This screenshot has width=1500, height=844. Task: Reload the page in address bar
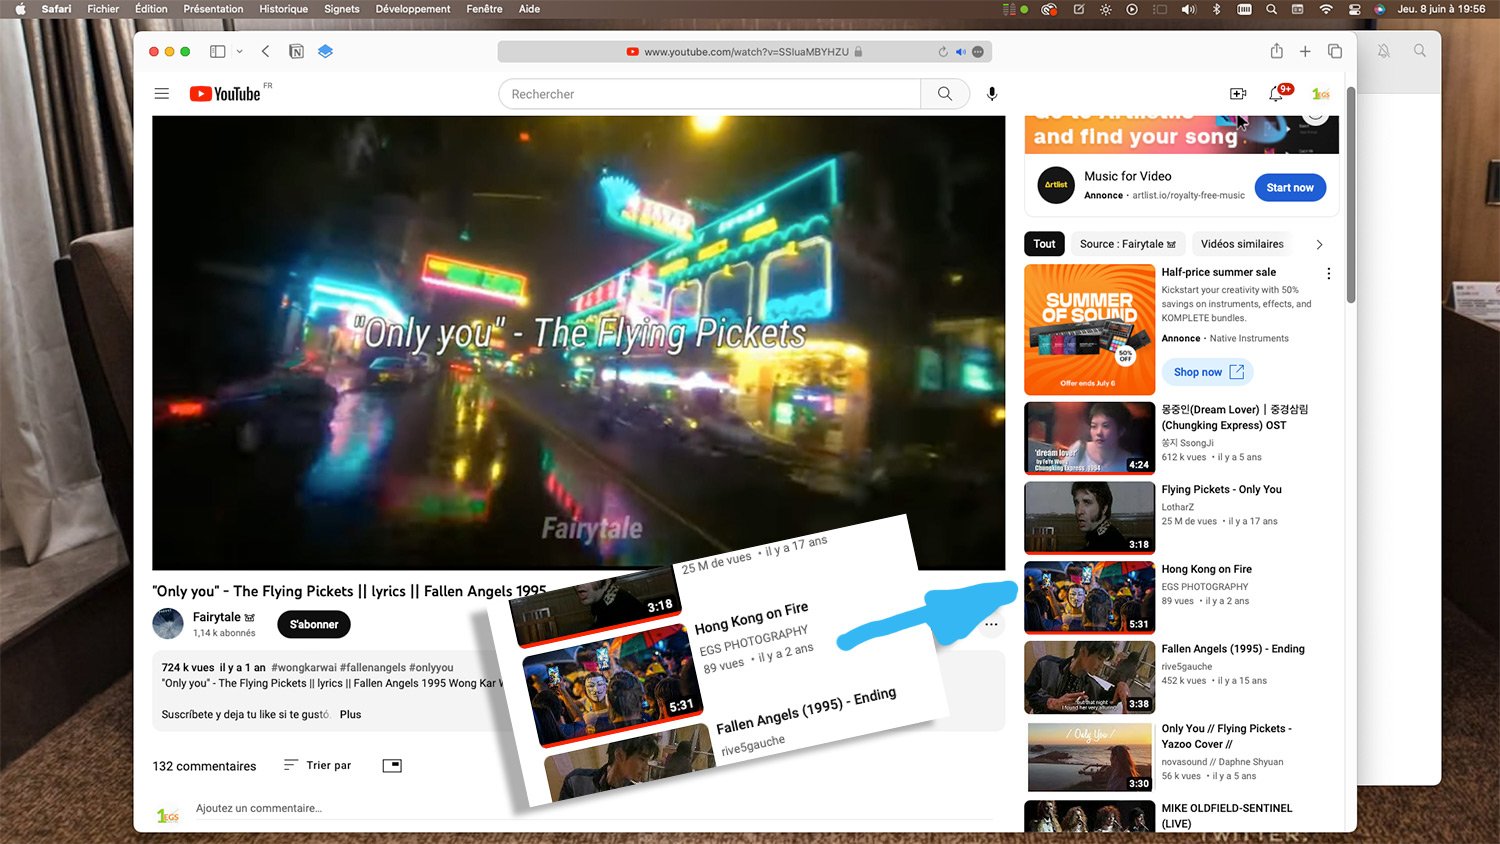click(943, 52)
